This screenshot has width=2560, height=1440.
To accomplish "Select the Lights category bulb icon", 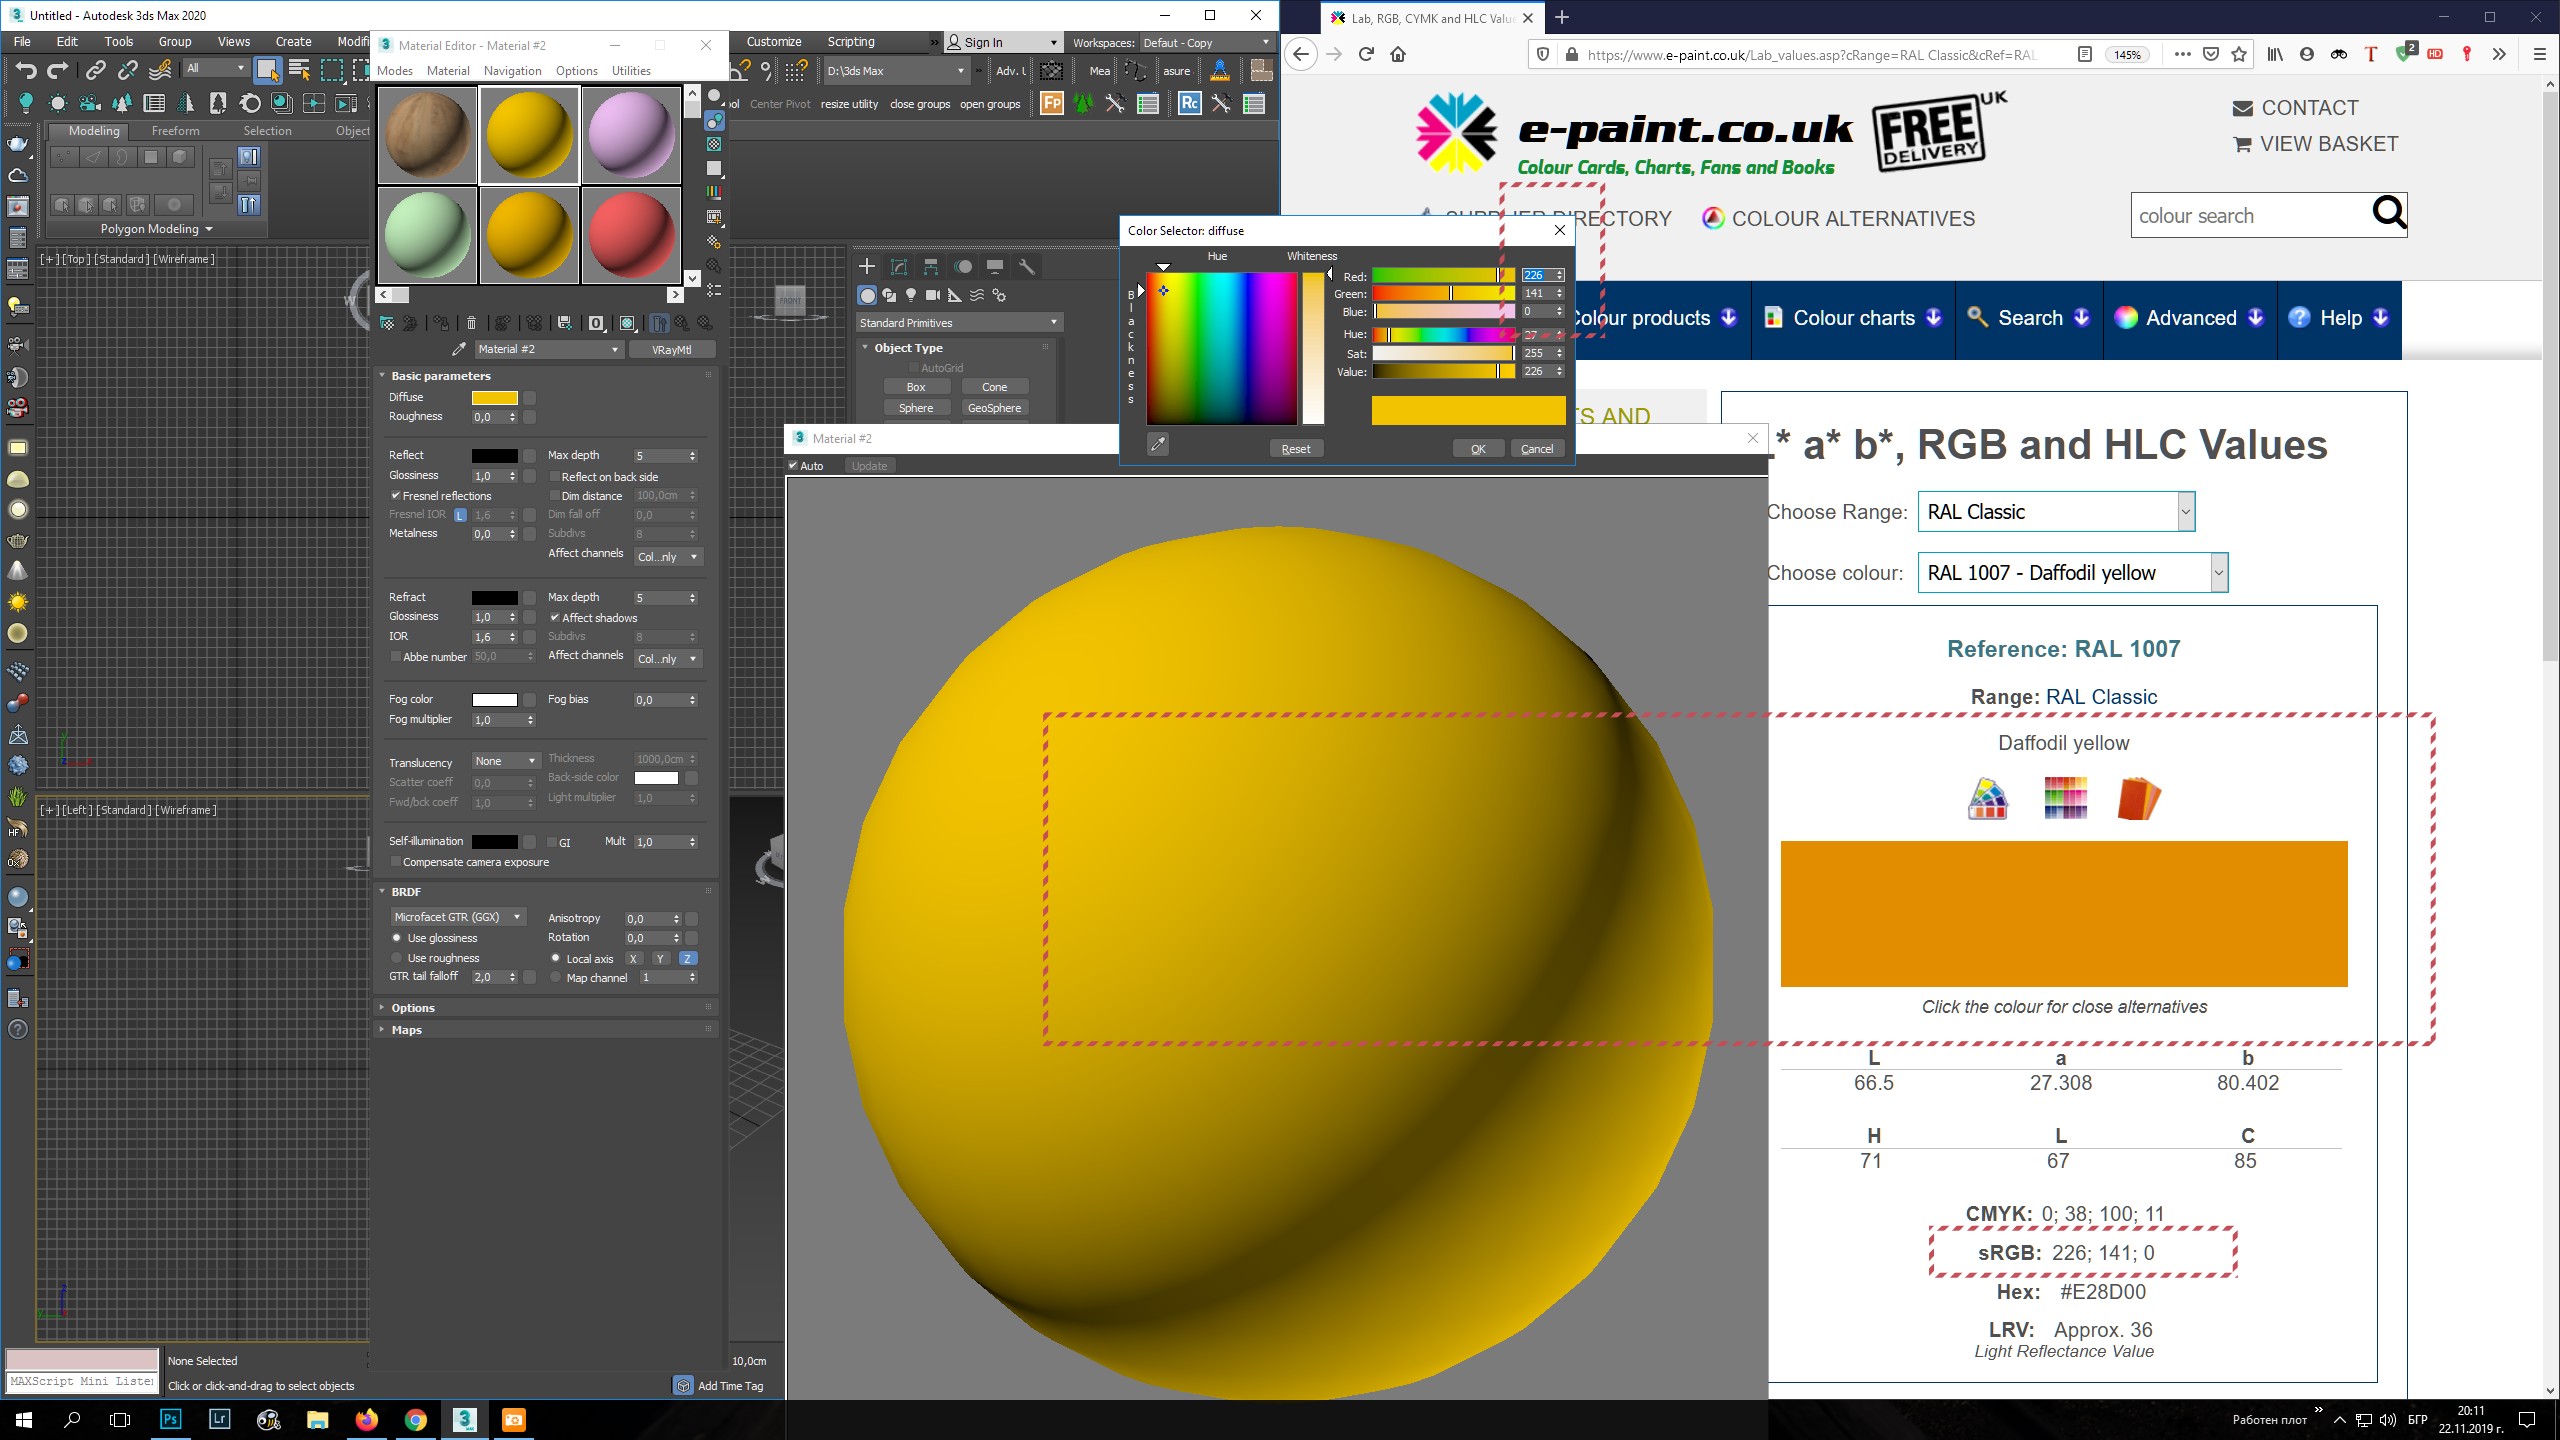I will pos(911,295).
